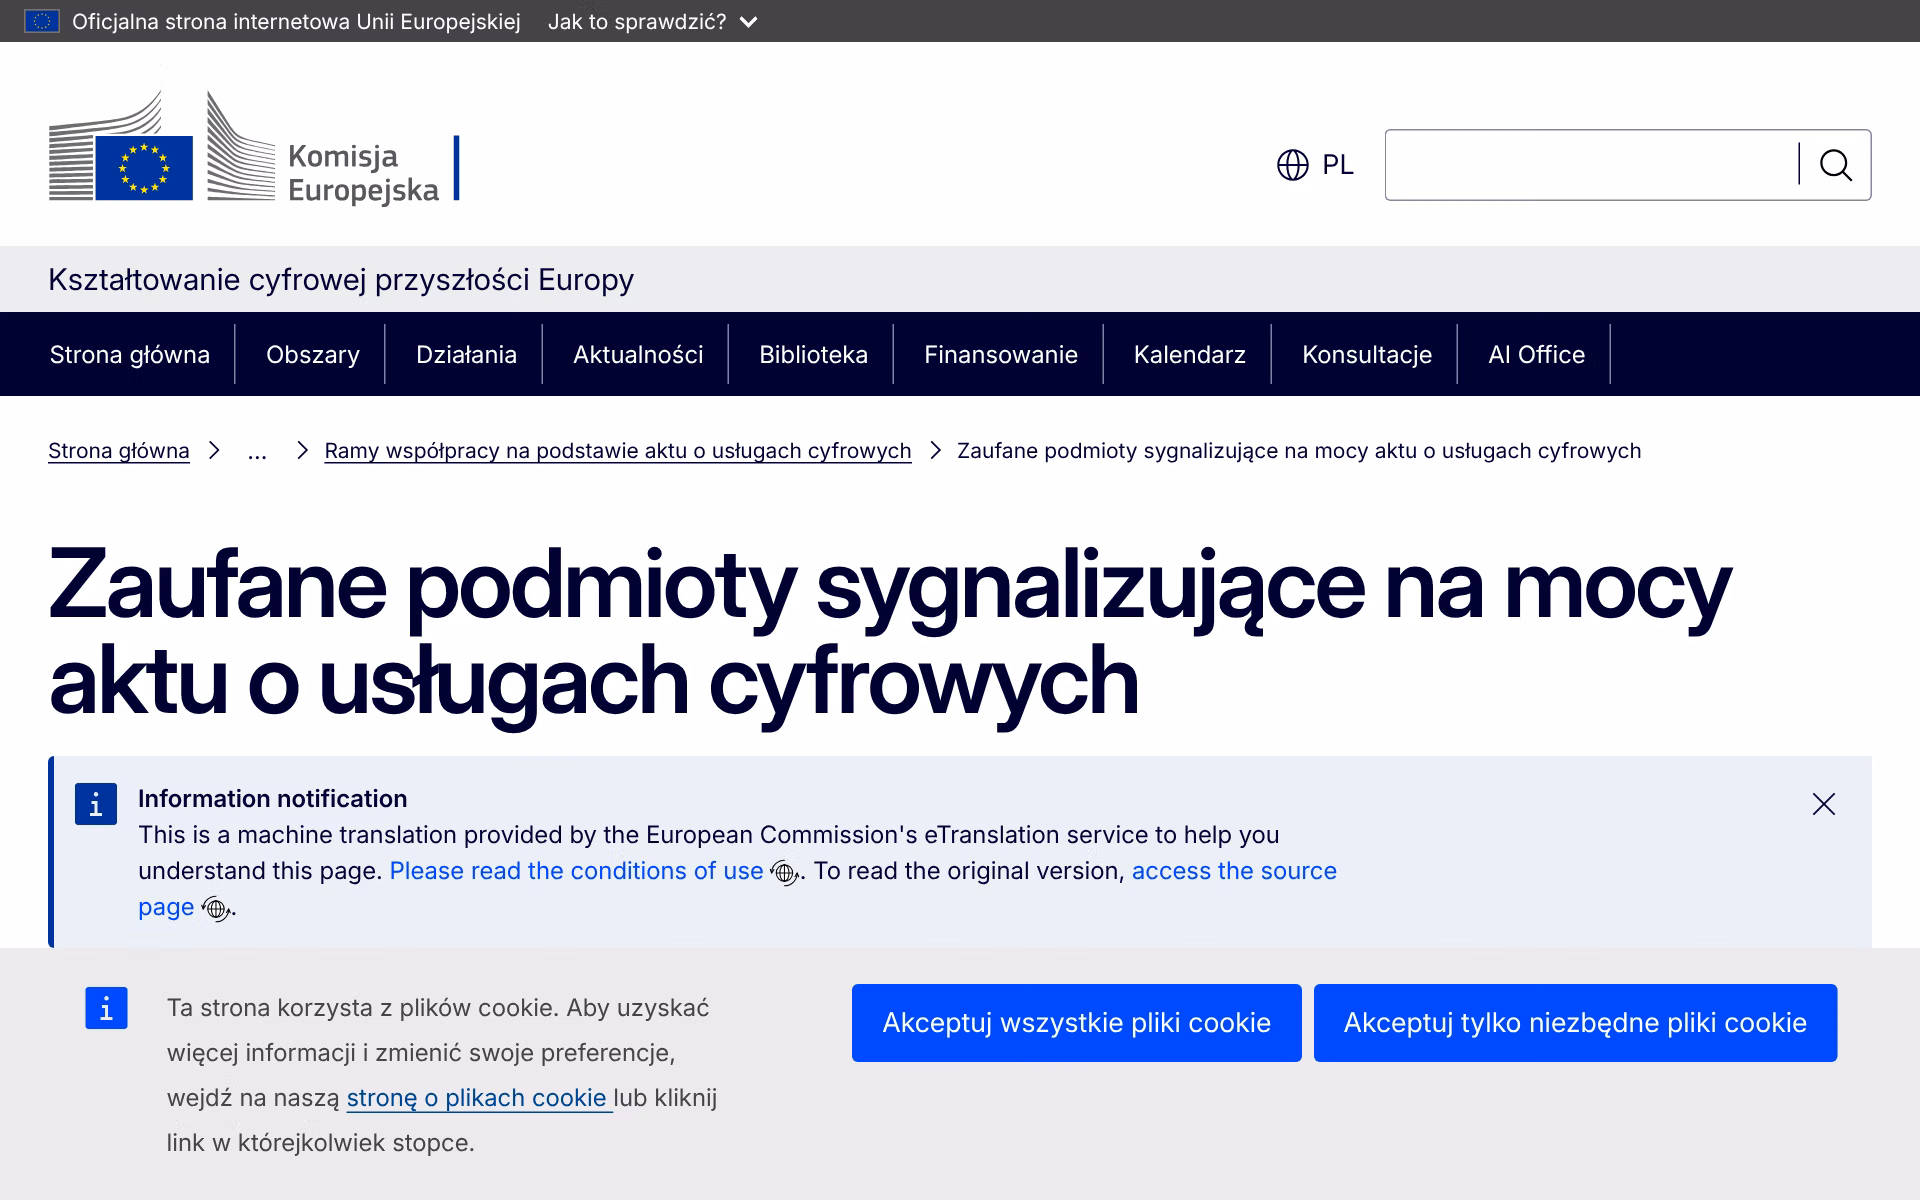
Task: Open the Strona główna menu item
Action: point(130,354)
